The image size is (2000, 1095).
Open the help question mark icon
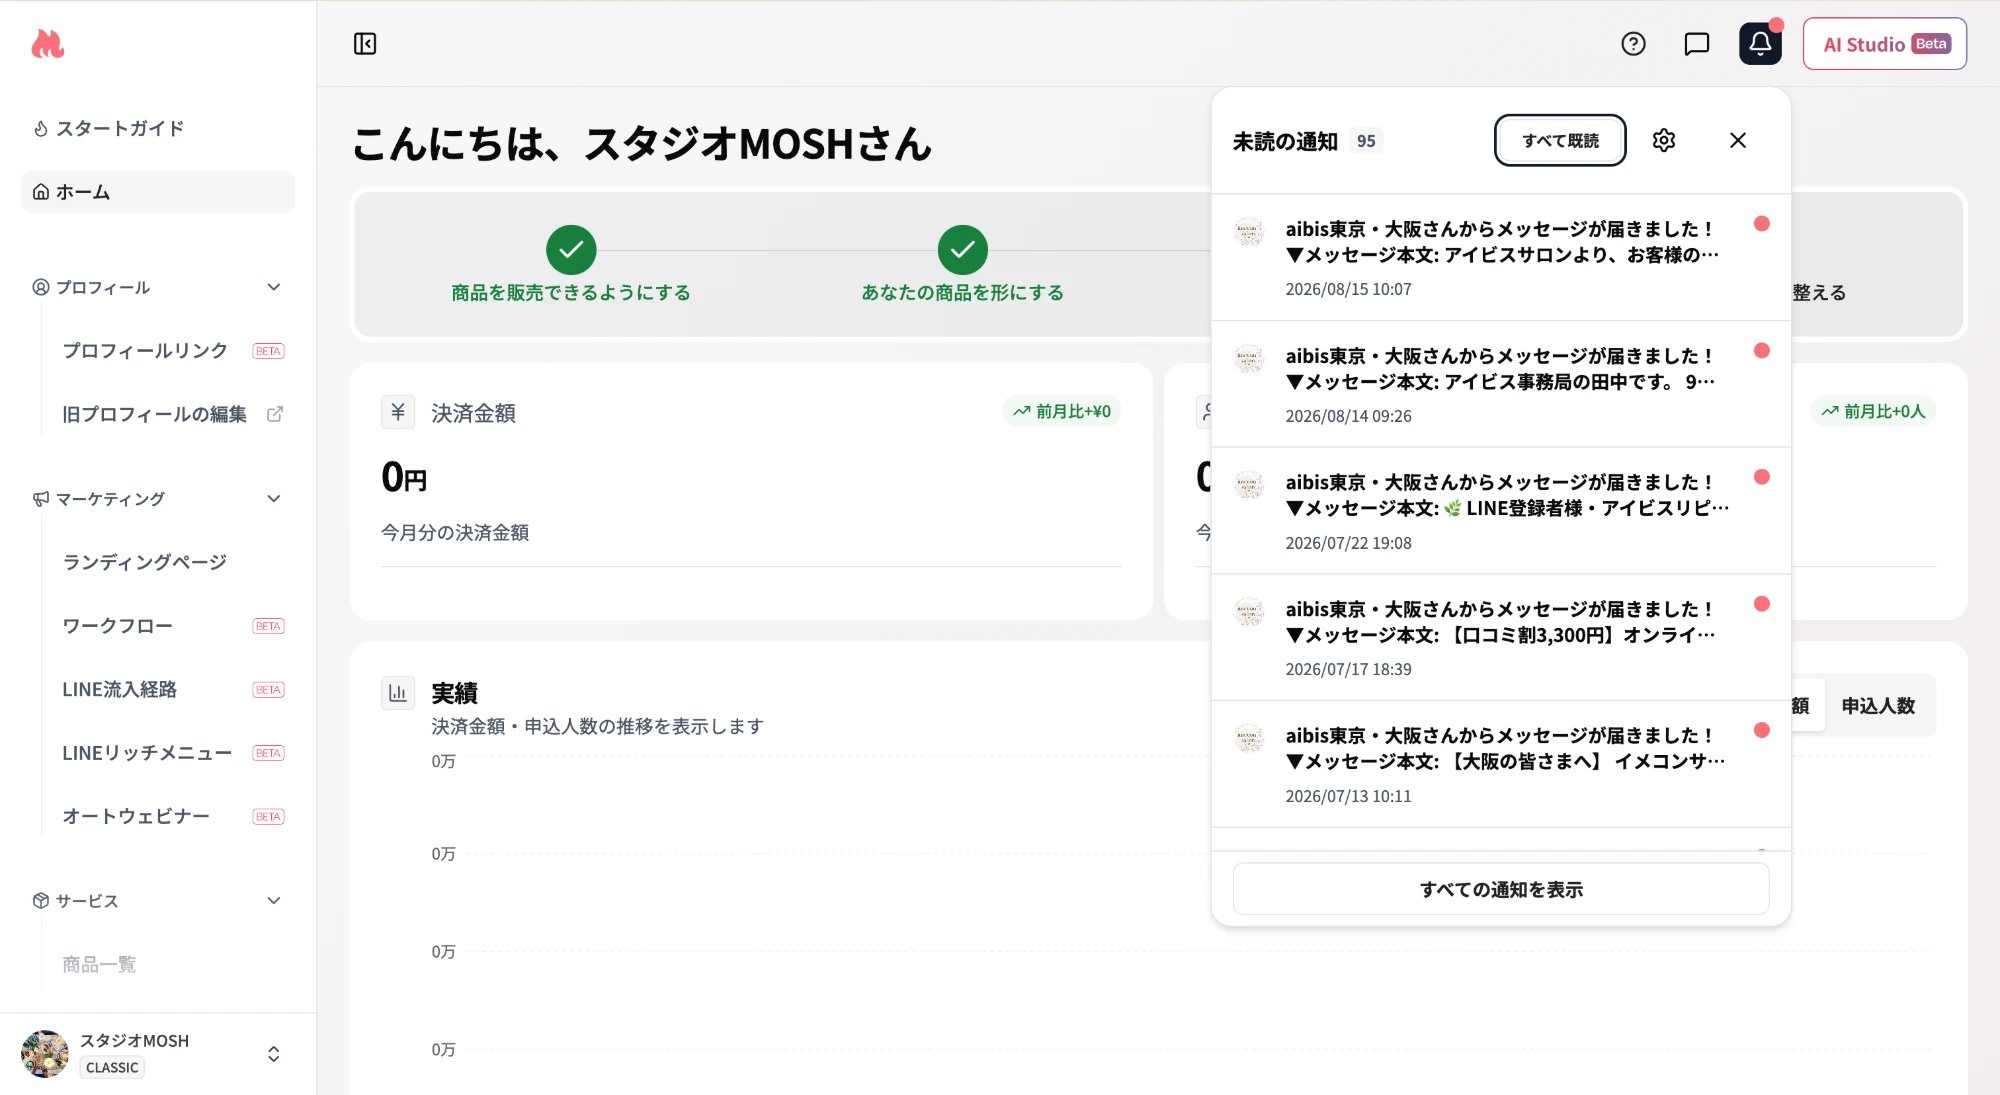[x=1633, y=44]
